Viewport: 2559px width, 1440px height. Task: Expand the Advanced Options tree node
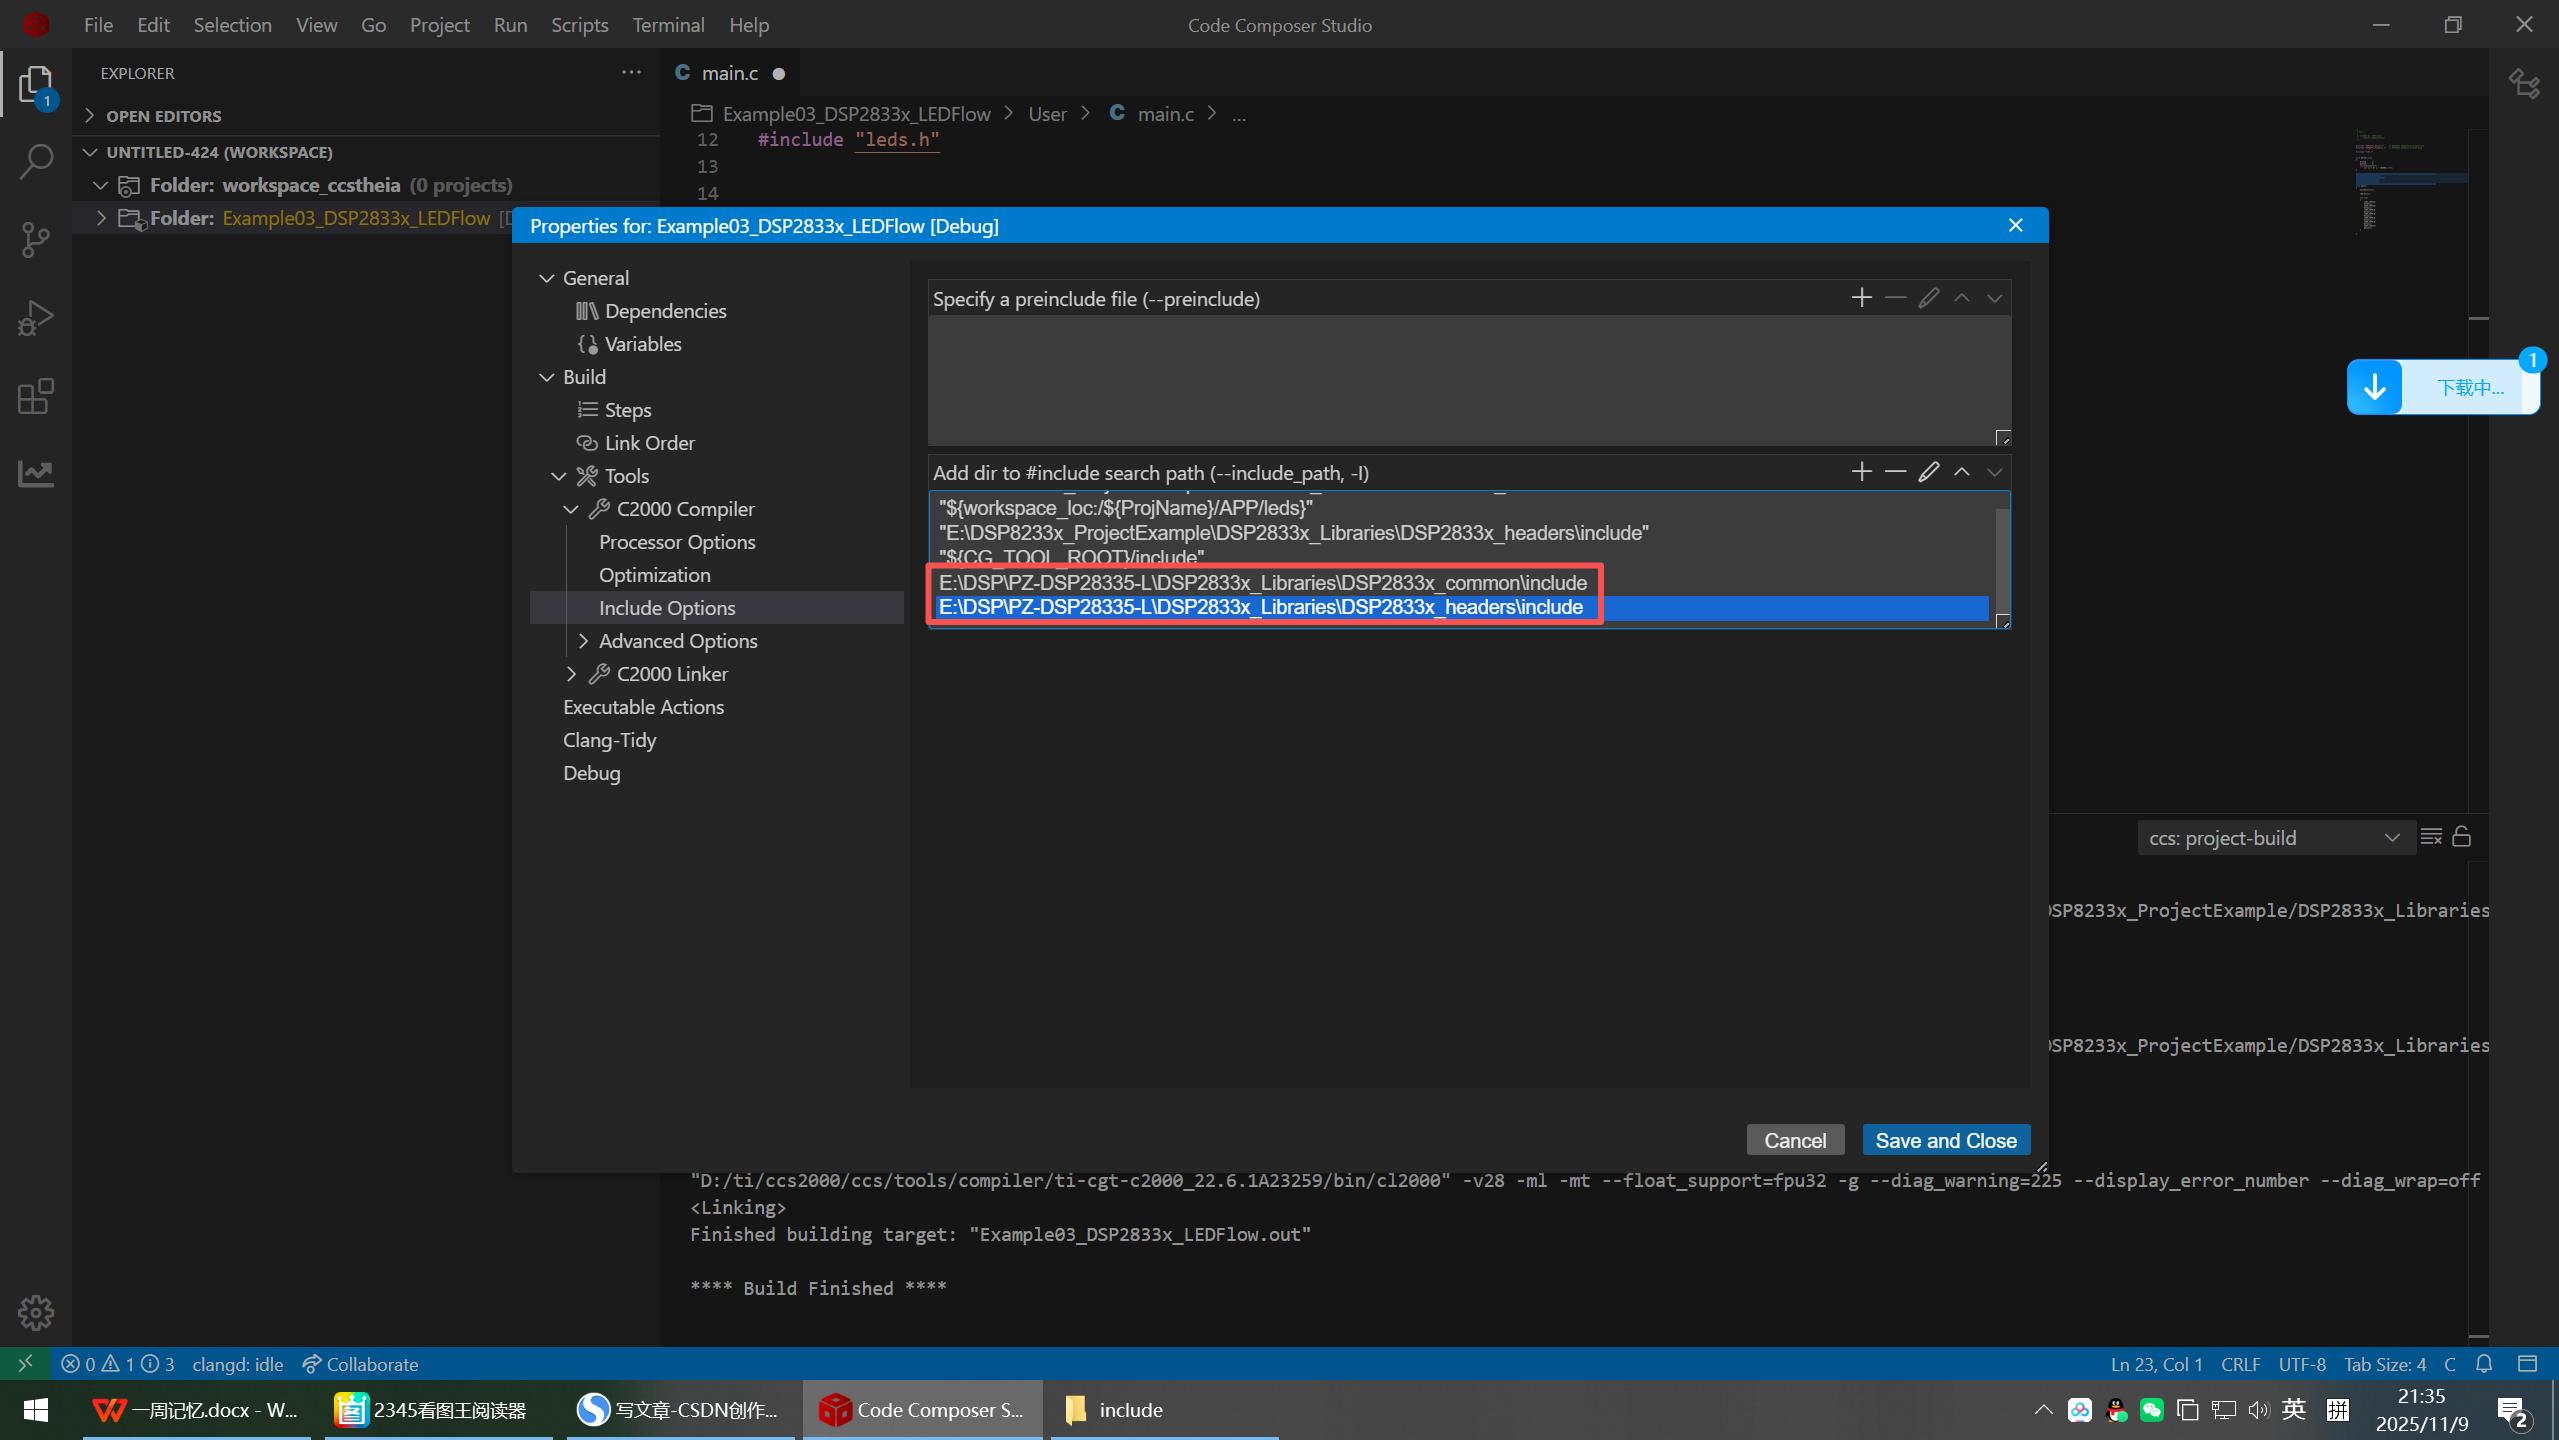click(x=584, y=641)
